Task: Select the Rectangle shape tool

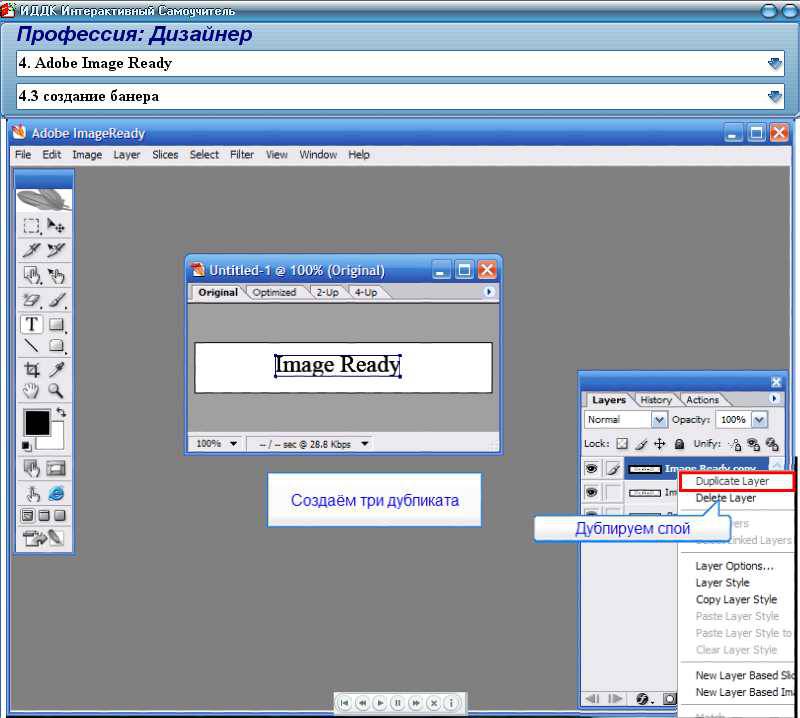Action: (x=56, y=324)
